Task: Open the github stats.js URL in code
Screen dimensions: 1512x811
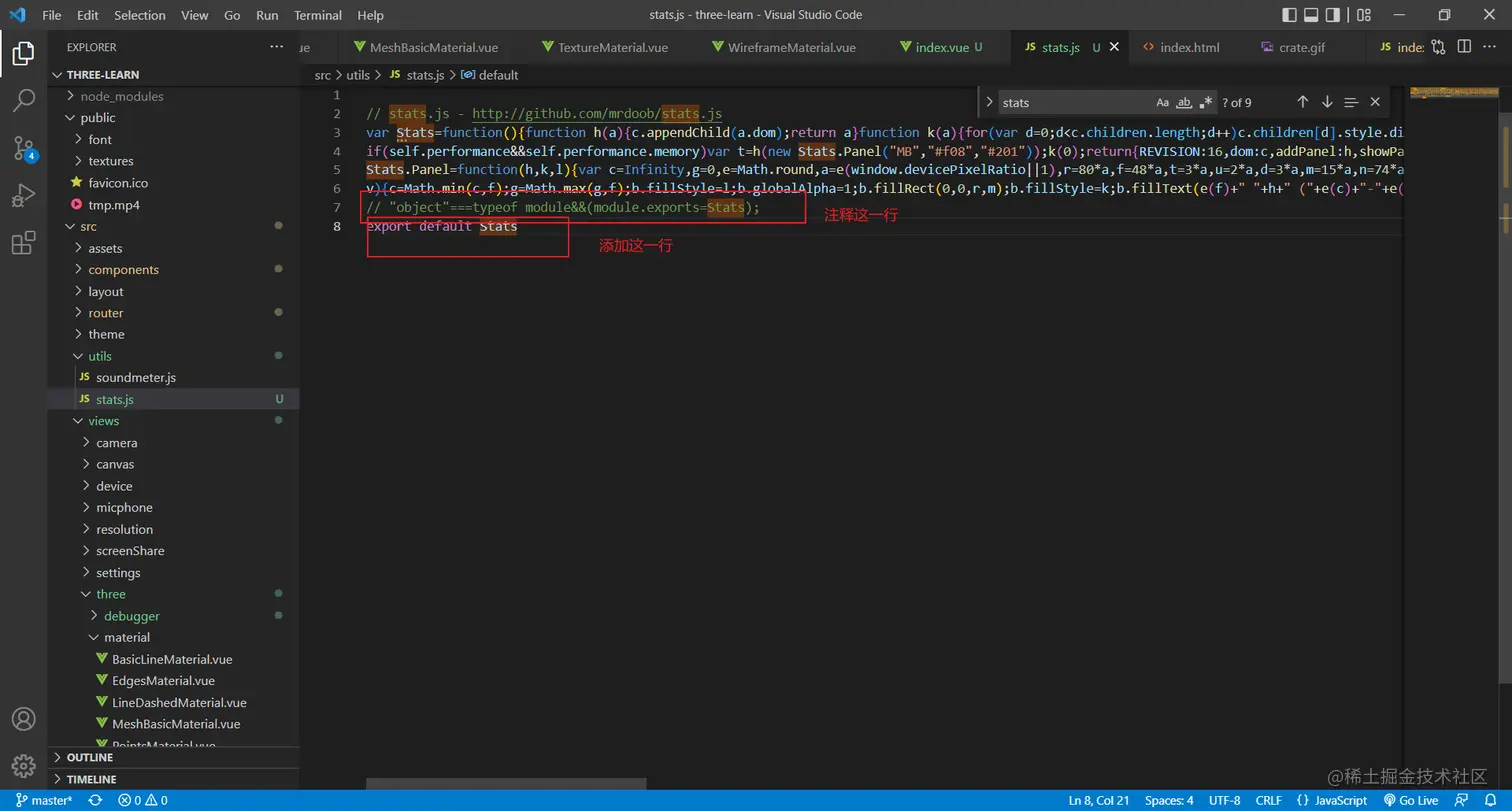Action: 597,114
